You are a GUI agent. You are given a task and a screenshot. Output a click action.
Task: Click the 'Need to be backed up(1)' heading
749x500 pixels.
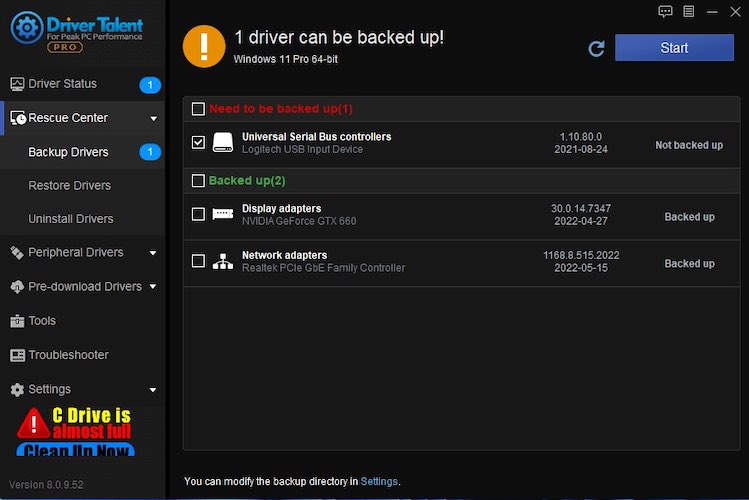click(281, 109)
